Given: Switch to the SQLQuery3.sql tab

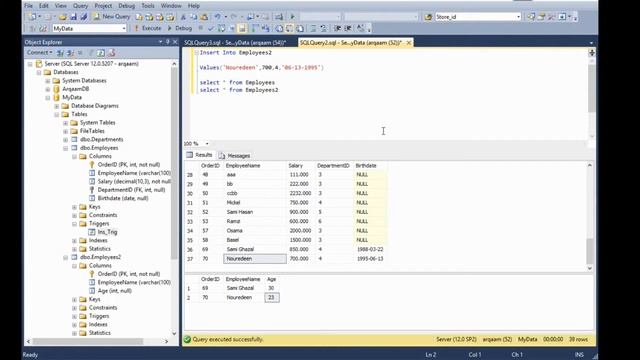Looking at the screenshot, I should click(x=235, y=42).
